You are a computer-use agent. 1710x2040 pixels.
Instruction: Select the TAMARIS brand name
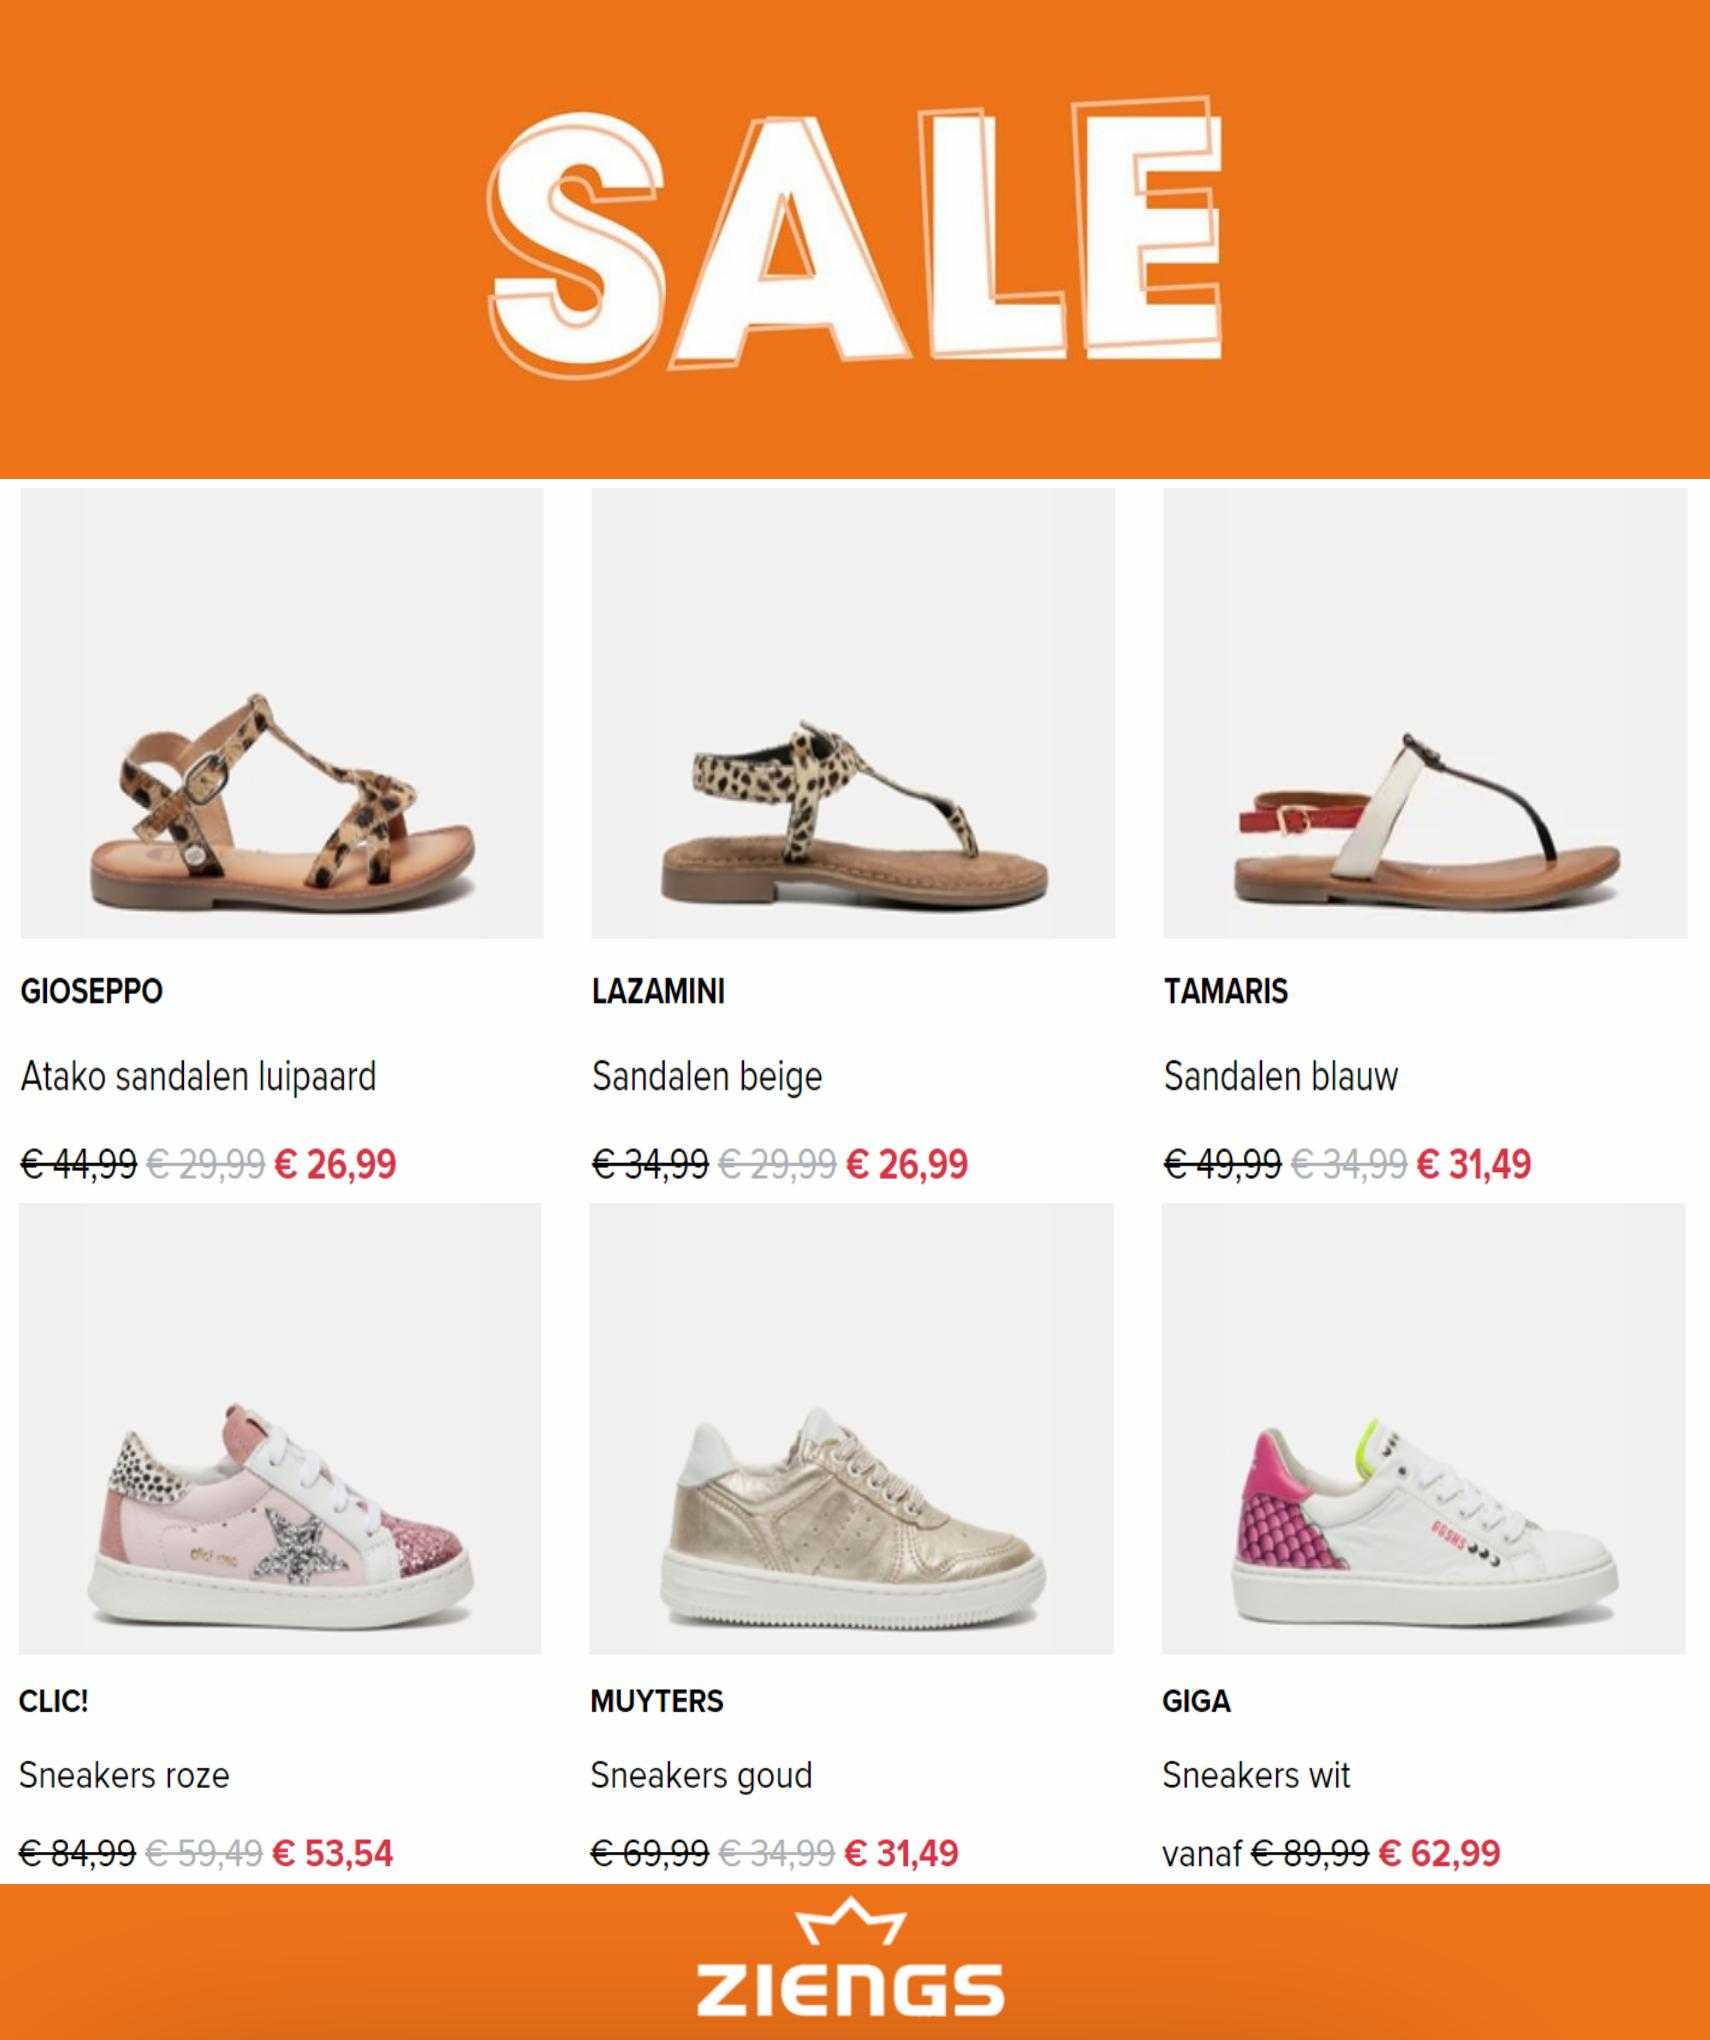(1226, 991)
